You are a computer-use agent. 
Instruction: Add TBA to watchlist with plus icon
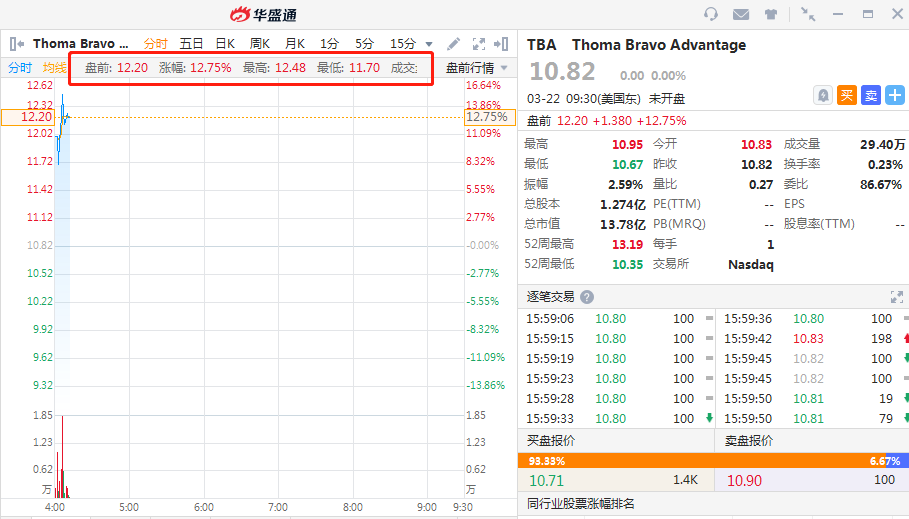(895, 95)
